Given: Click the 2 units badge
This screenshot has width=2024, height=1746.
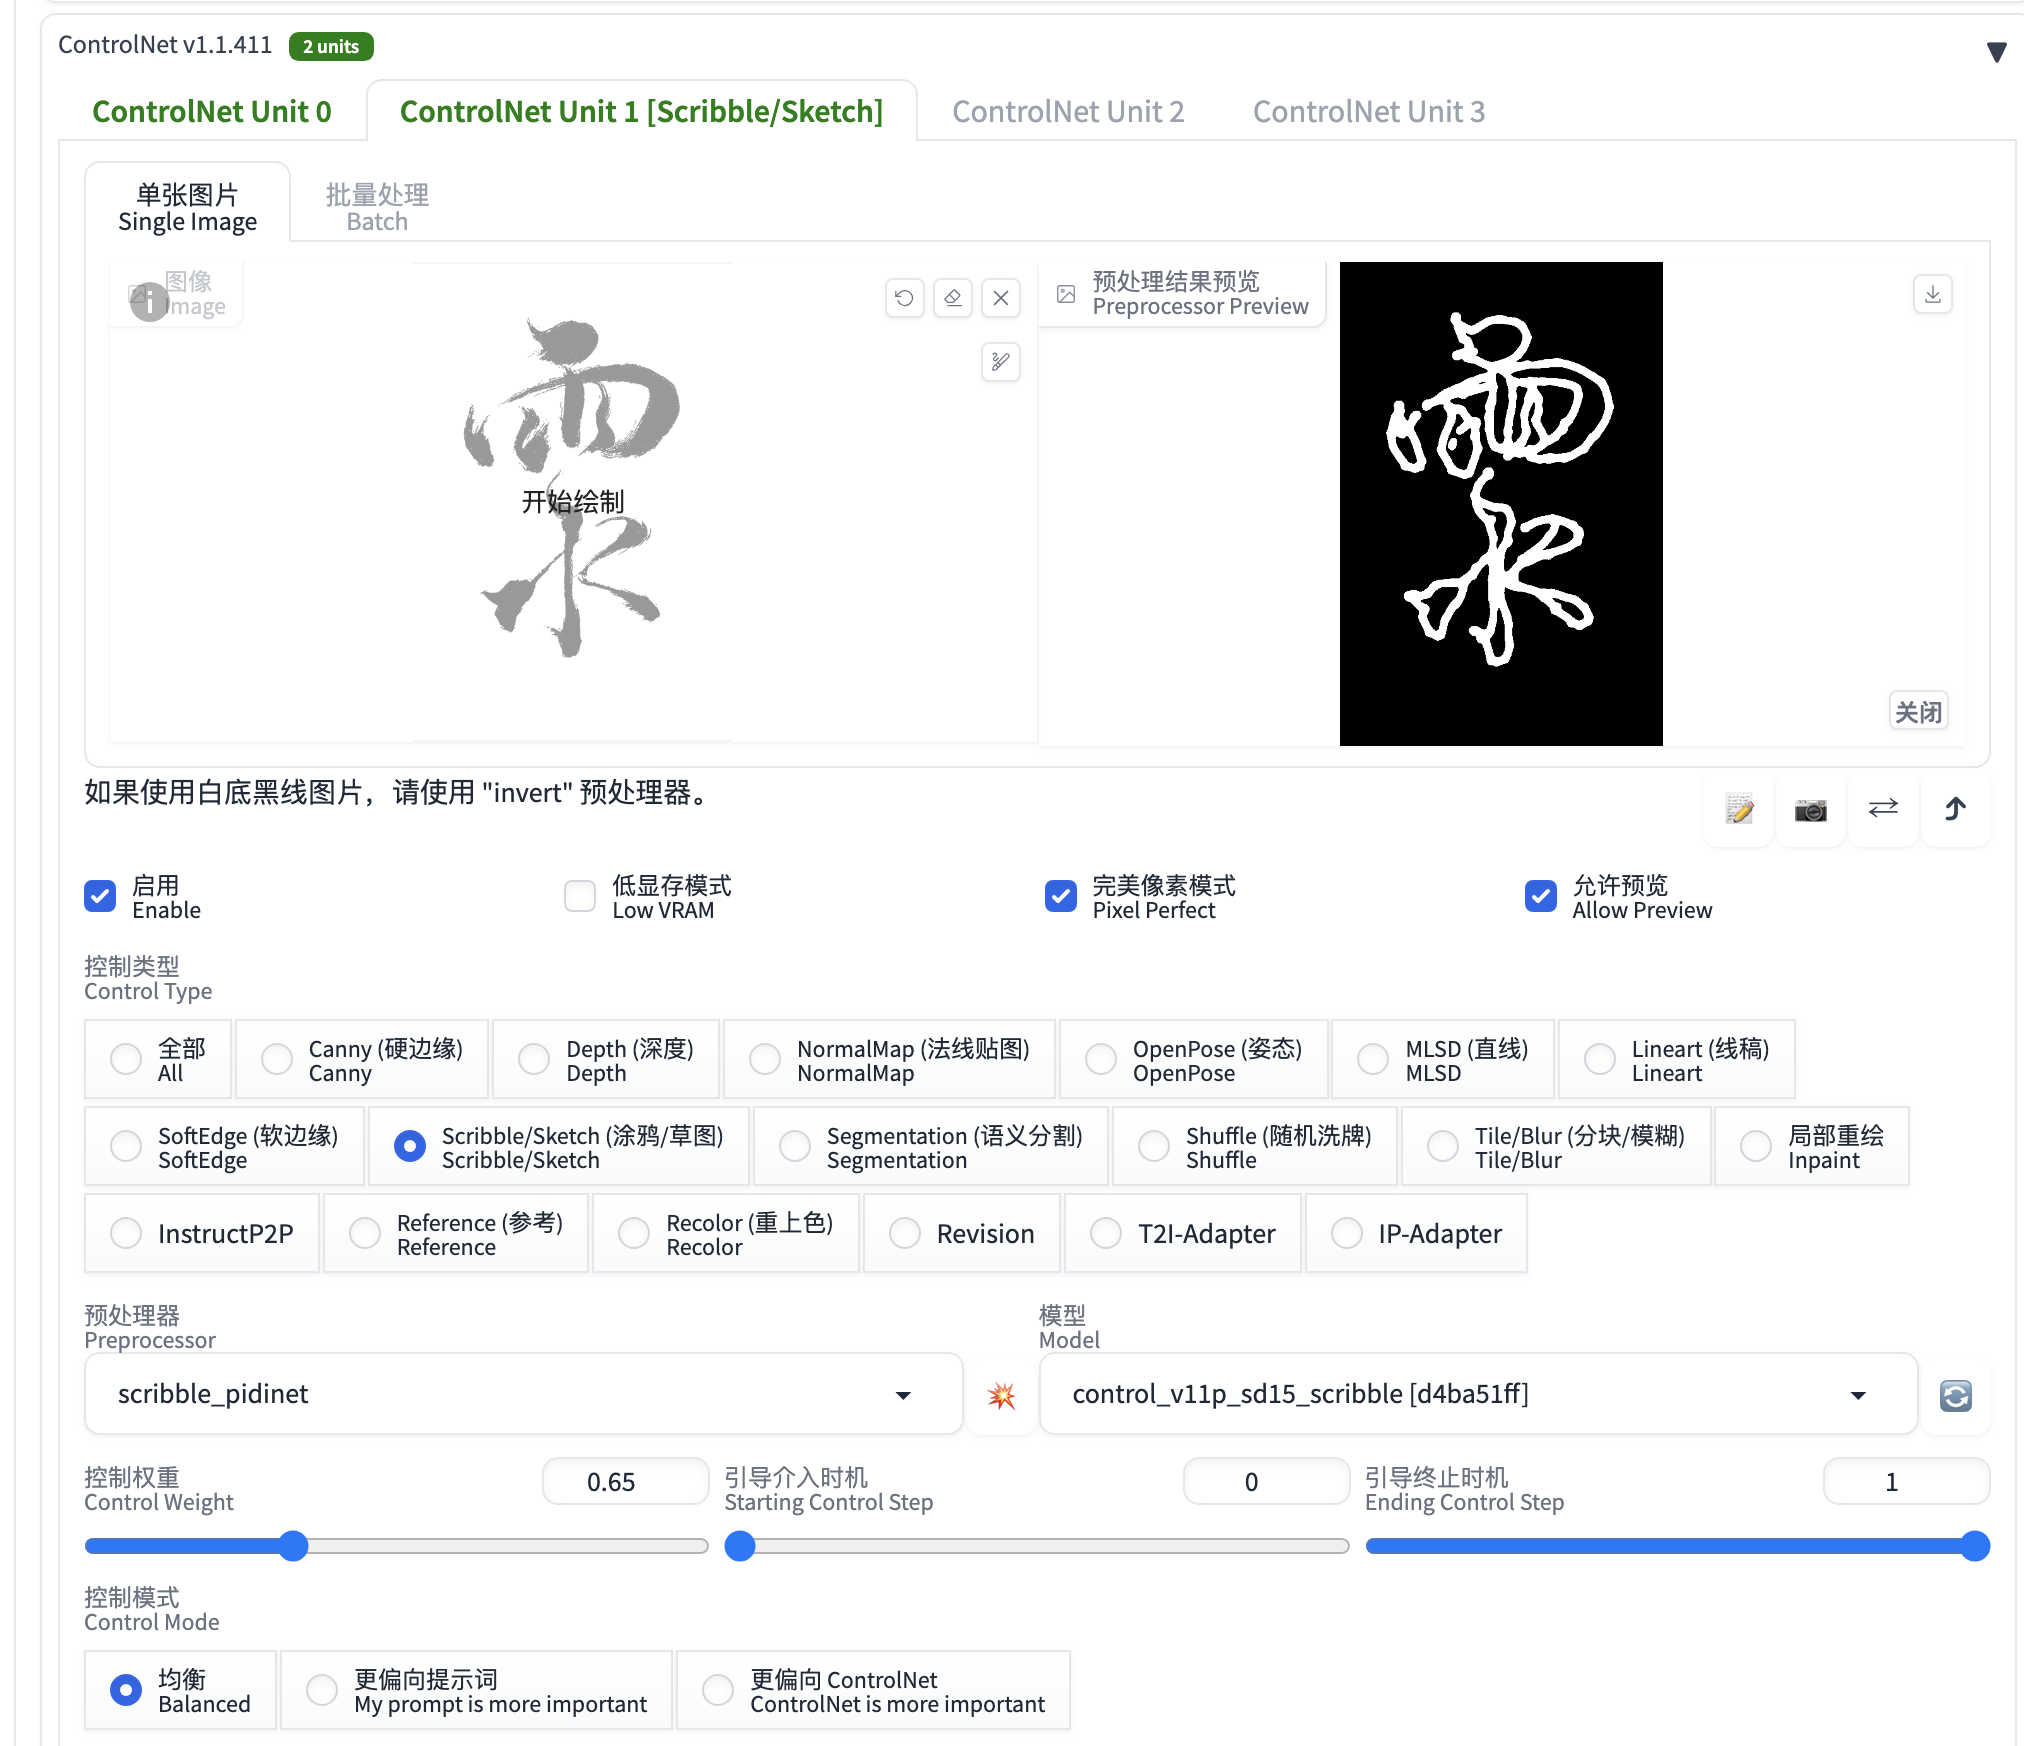Looking at the screenshot, I should (x=331, y=46).
